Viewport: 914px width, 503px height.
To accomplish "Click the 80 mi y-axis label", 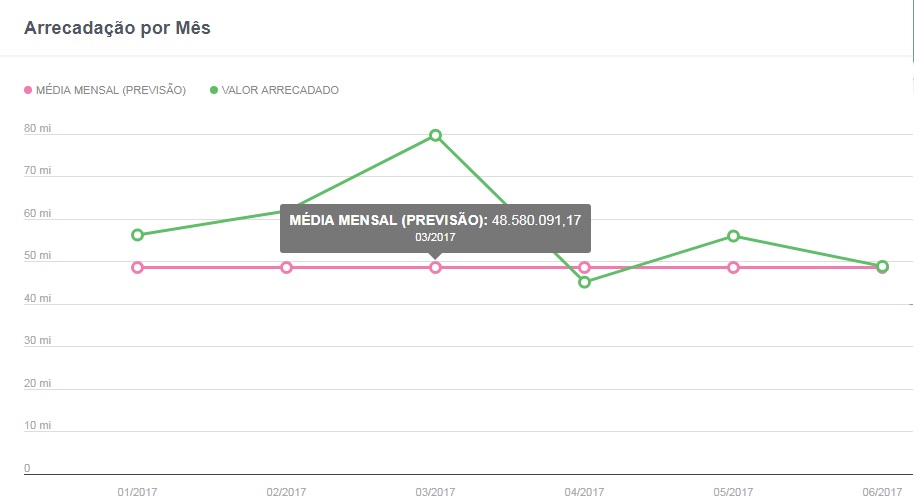I will 37,128.
